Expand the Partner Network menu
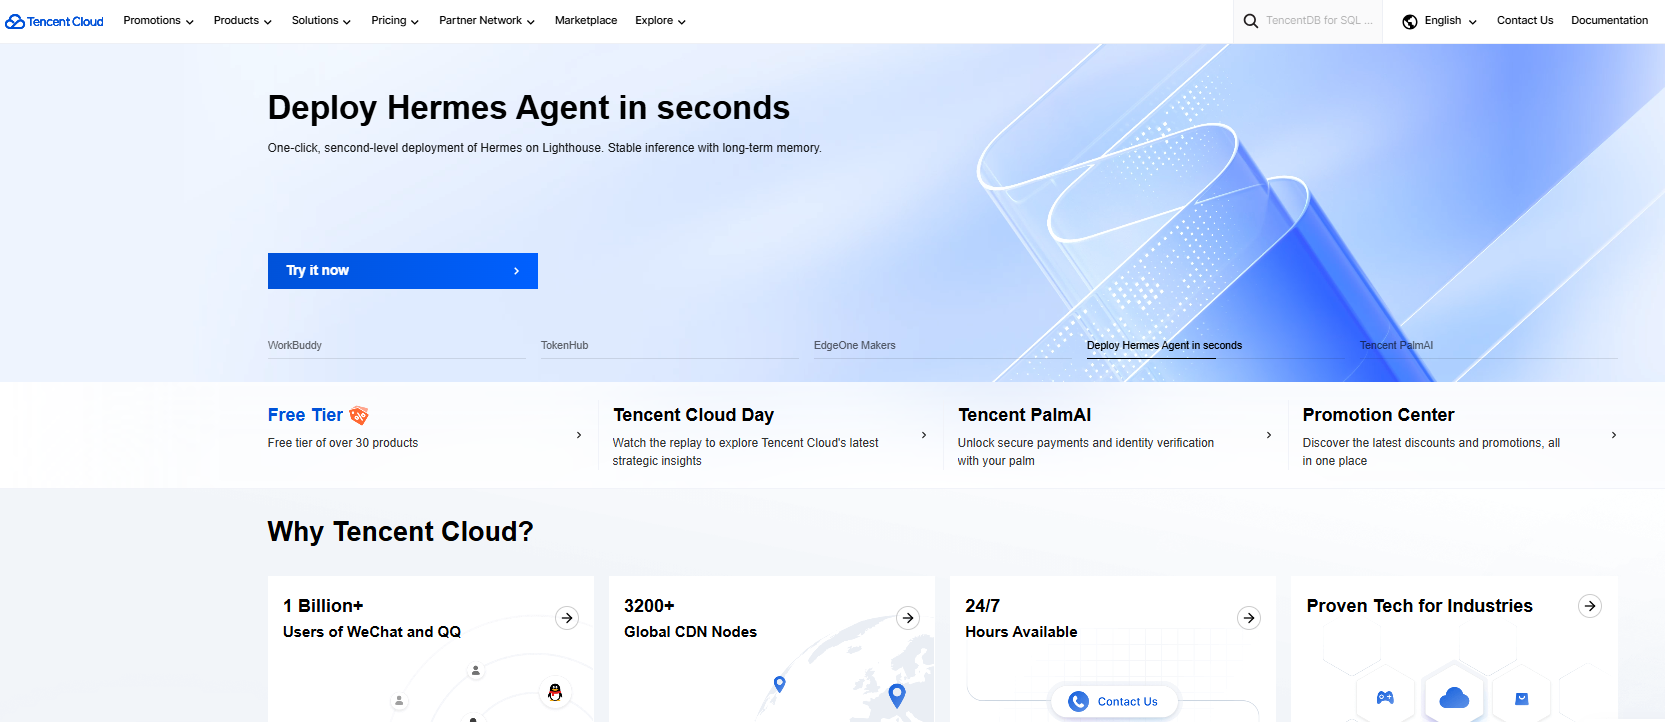1665x722 pixels. (x=487, y=21)
